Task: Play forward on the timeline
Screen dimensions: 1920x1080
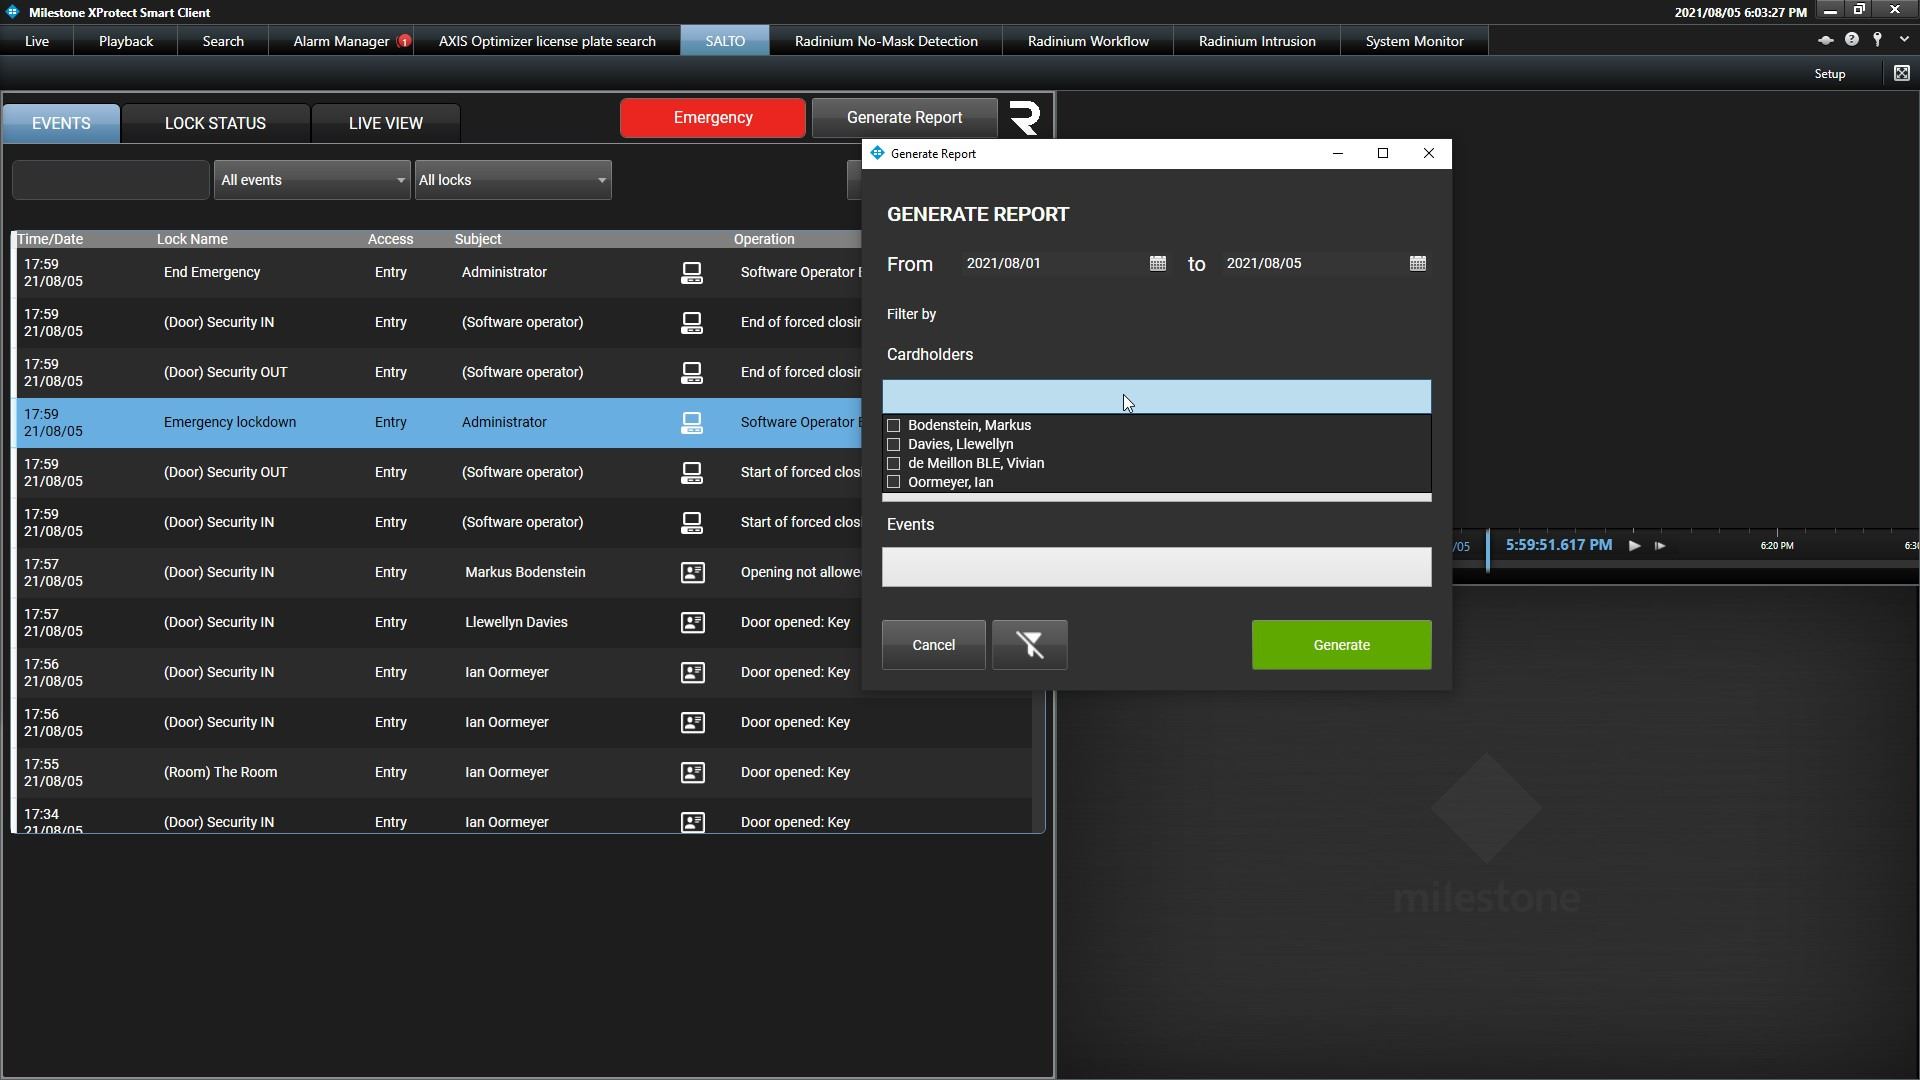Action: 1634,546
